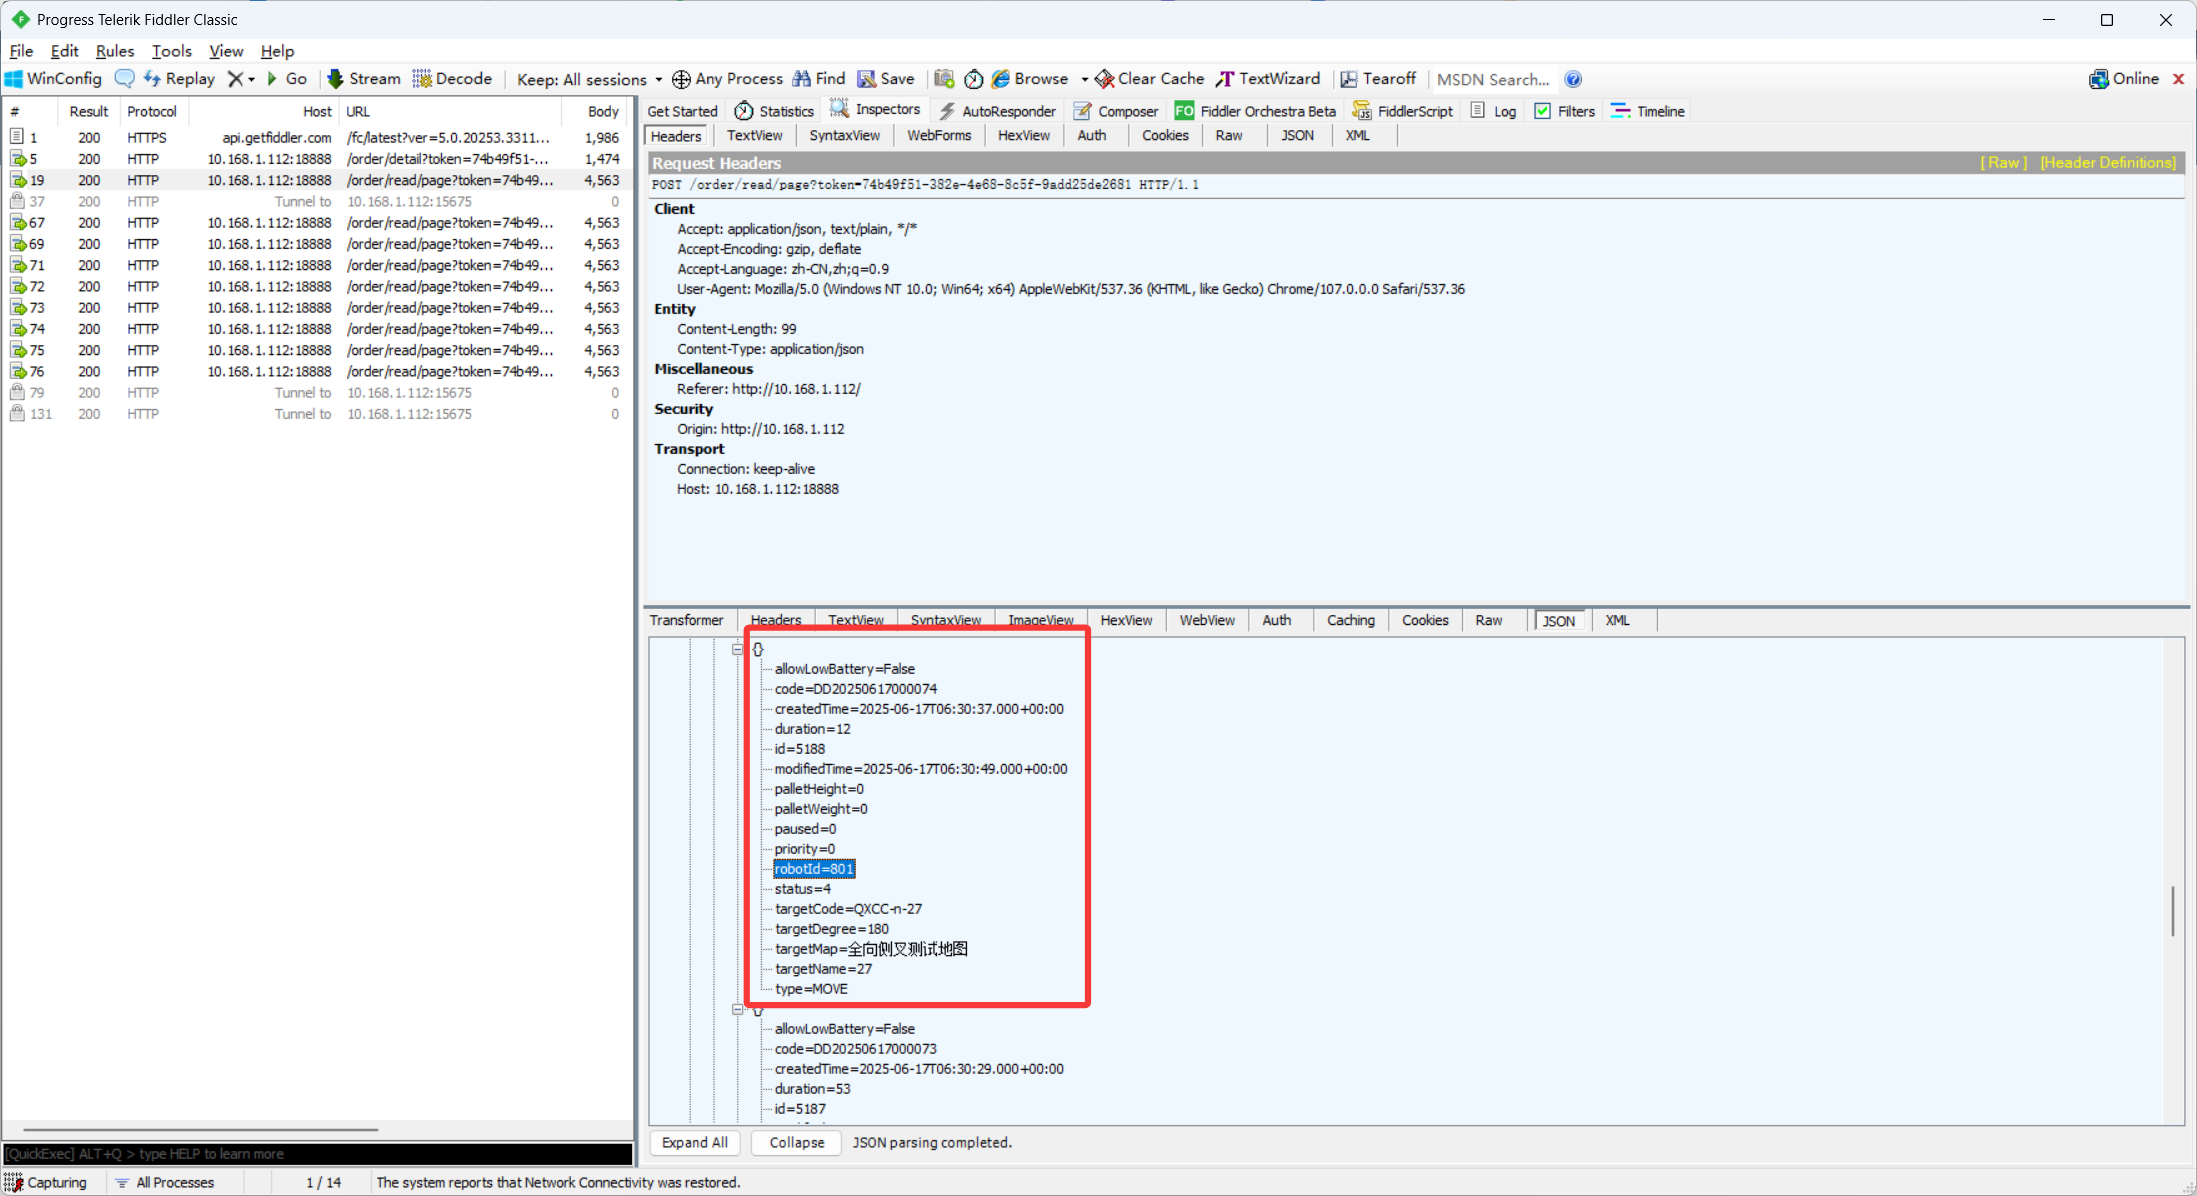Viewport: 2197px width, 1196px height.
Task: Open the response XML tab
Action: click(1617, 620)
